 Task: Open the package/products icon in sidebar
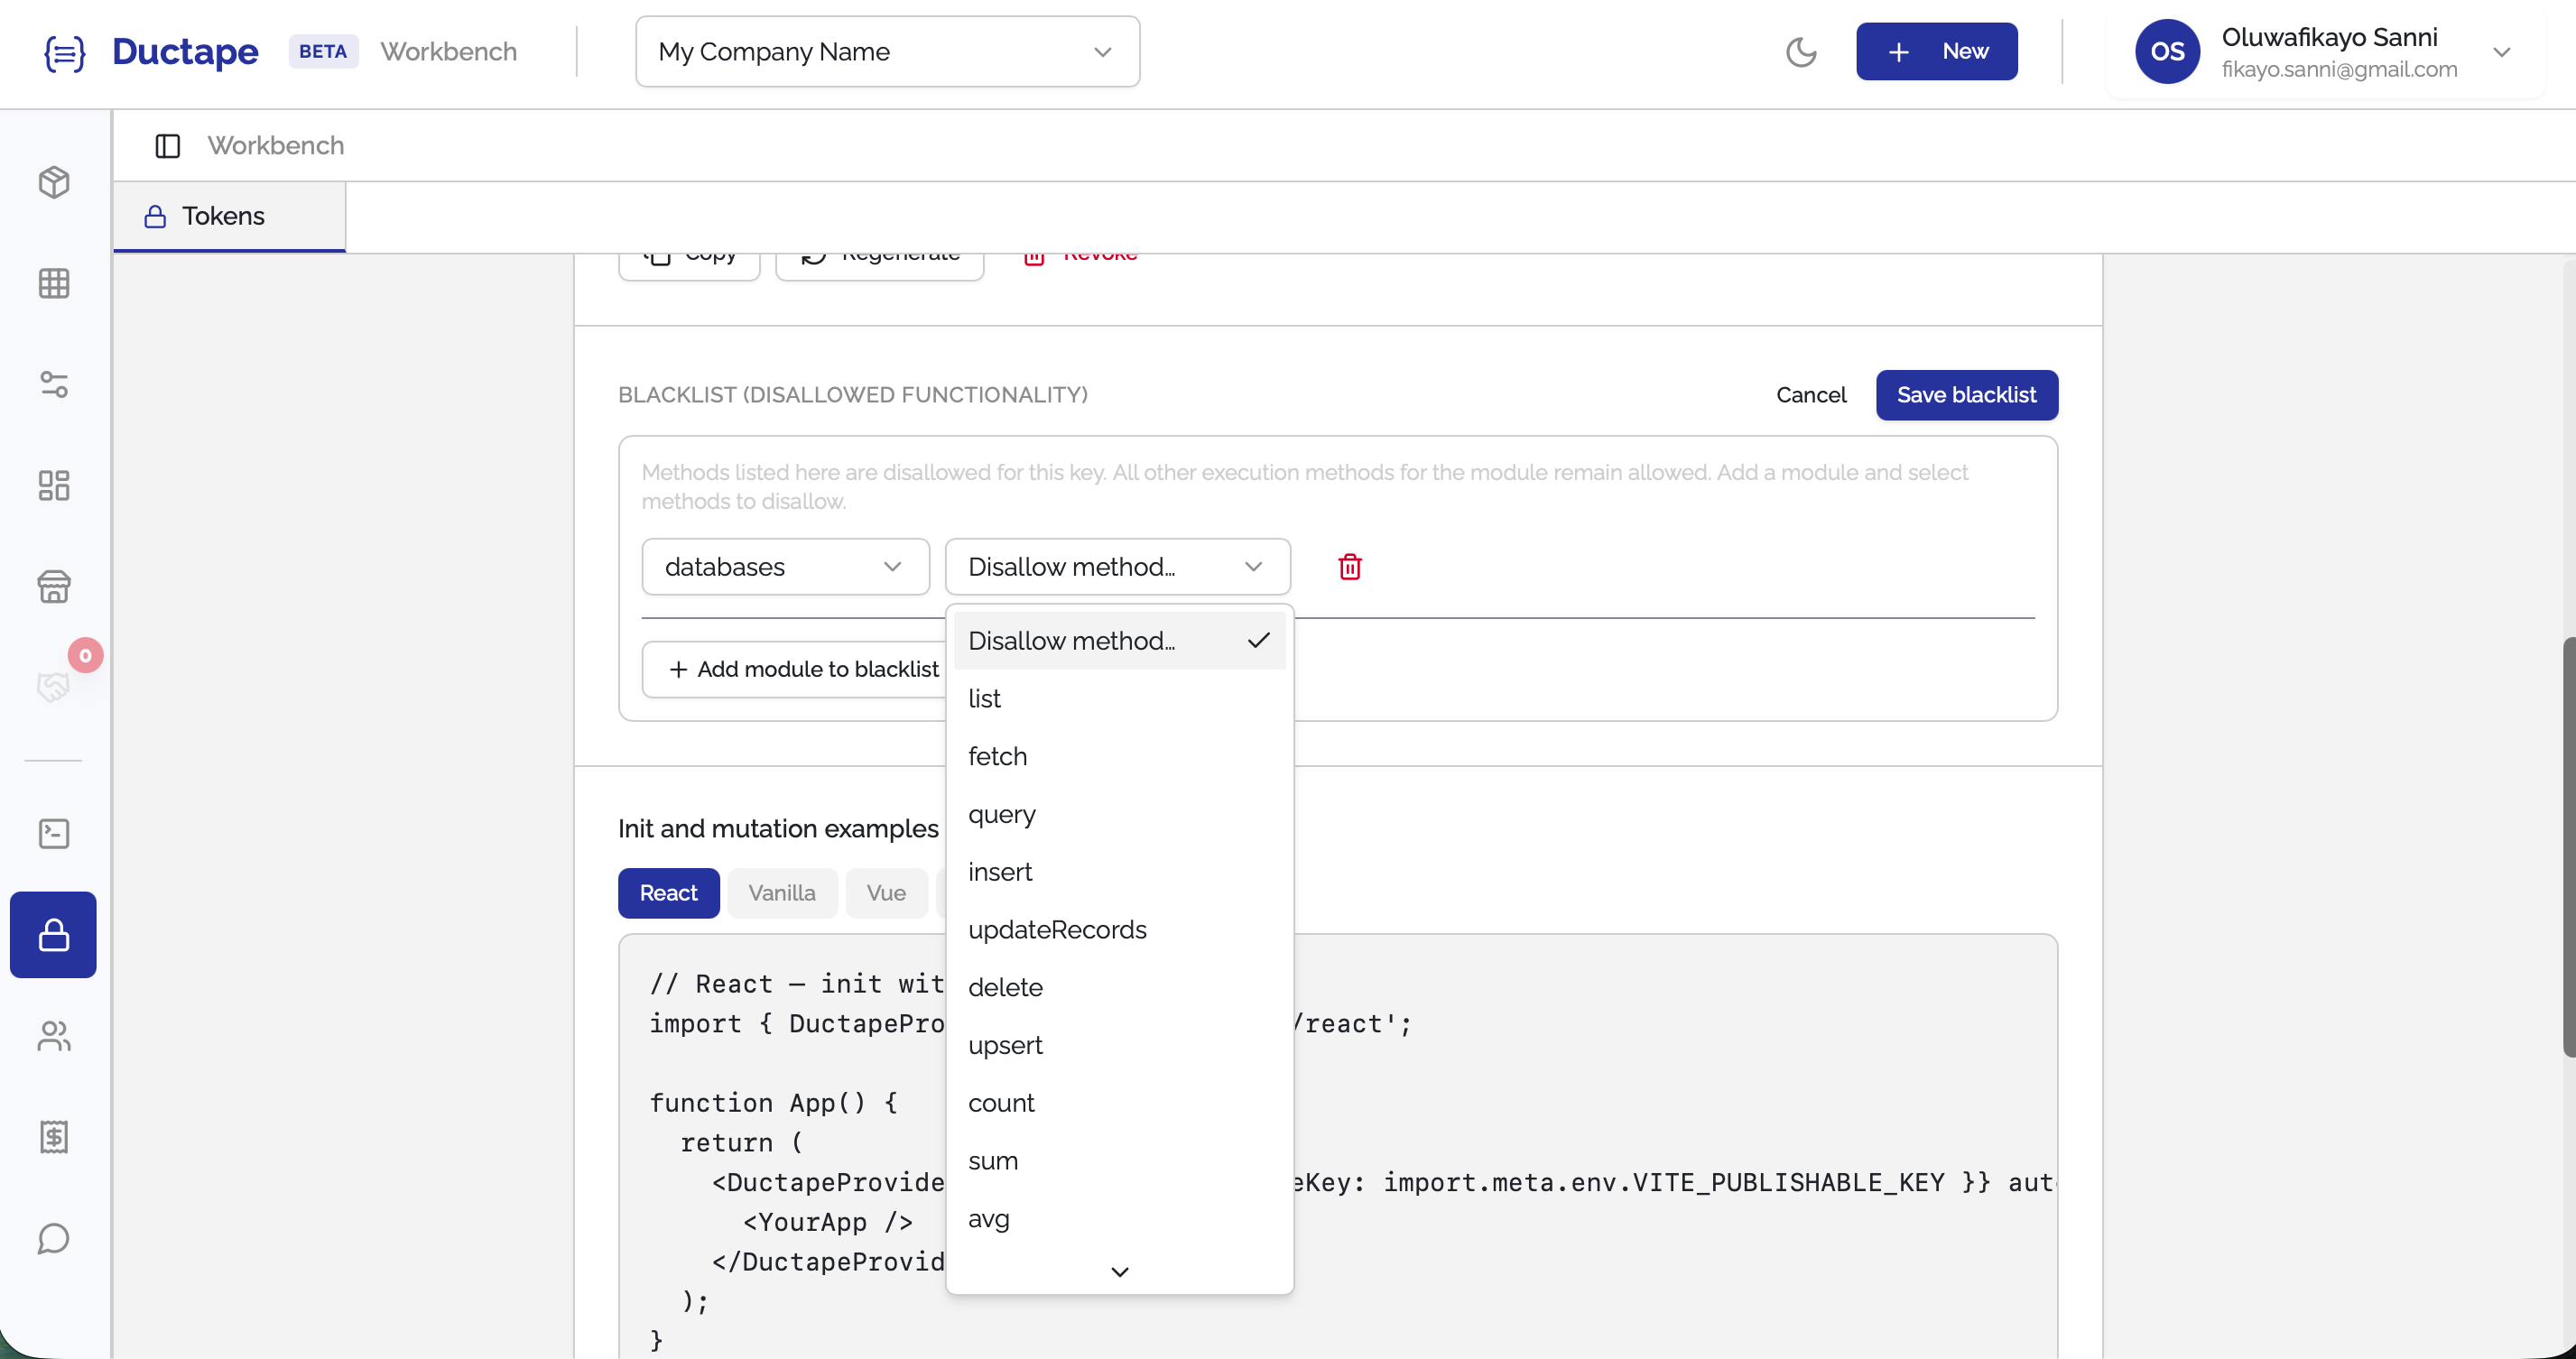[54, 182]
